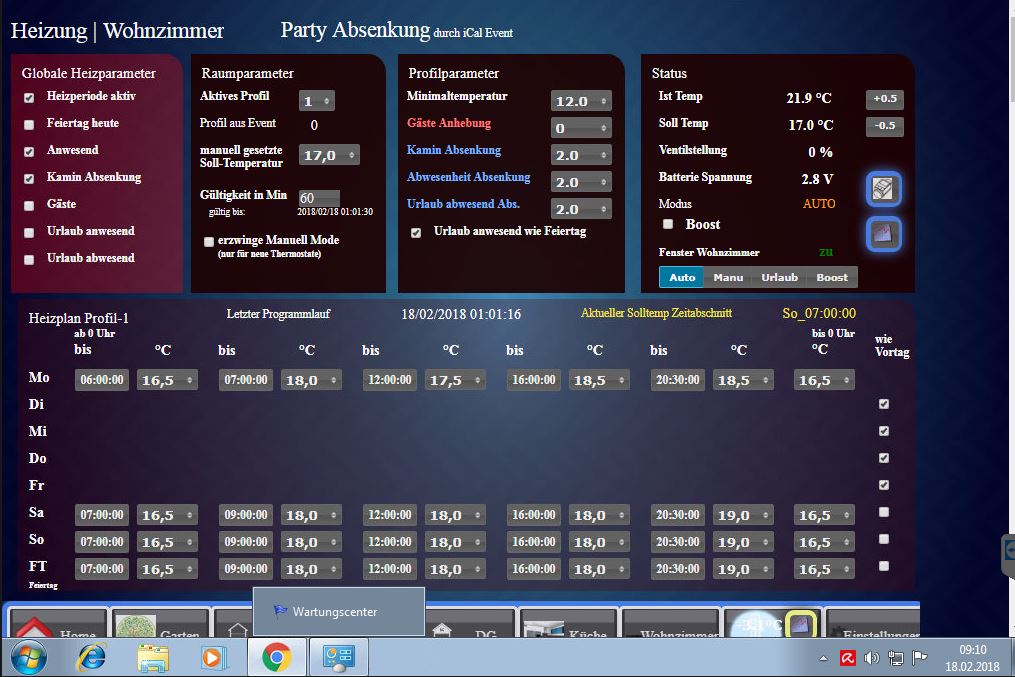Click the AUTO Modus value
Image resolution: width=1015 pixels, height=677 pixels.
819,204
